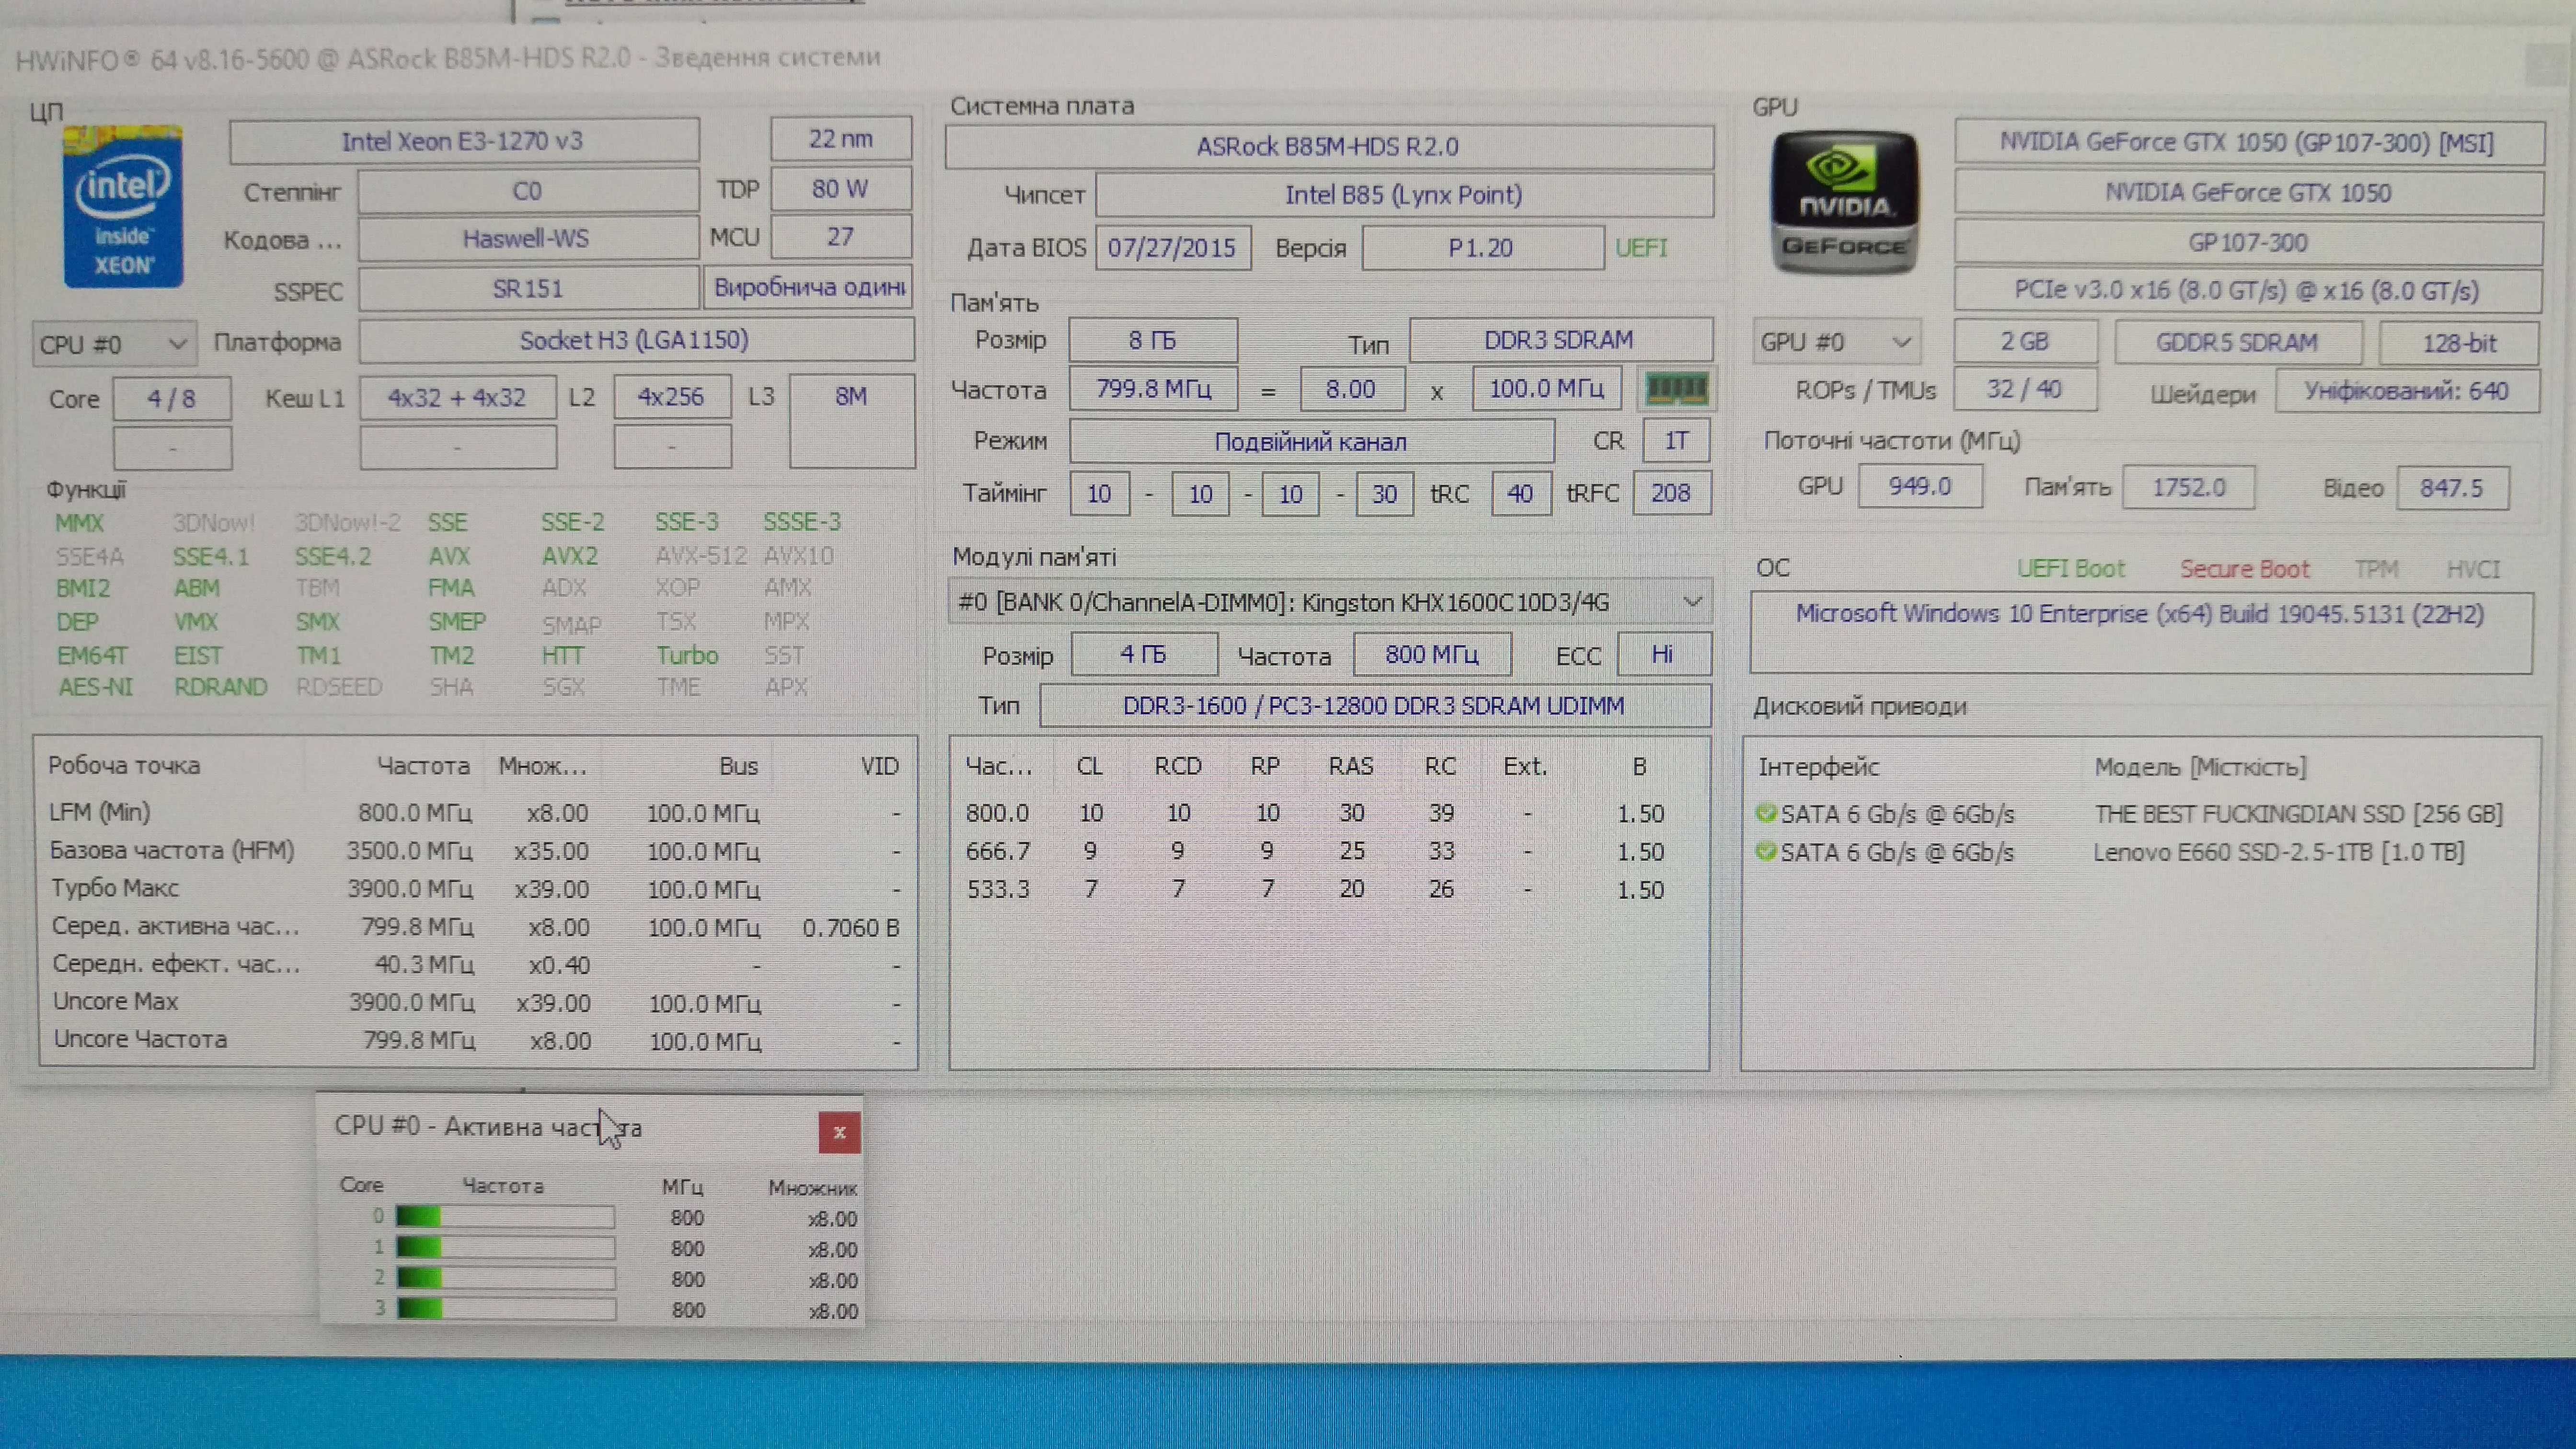Click the AES-NI feature flag
The height and width of the screenshot is (1449, 2576).
[x=95, y=687]
